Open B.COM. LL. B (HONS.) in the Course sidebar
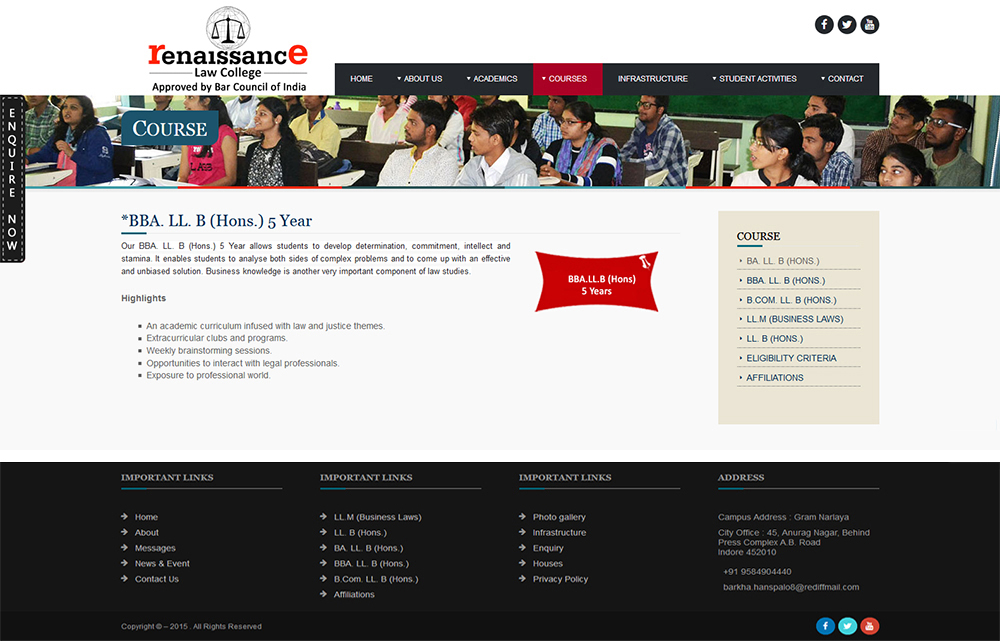Image resolution: width=1000 pixels, height=641 pixels. [791, 300]
